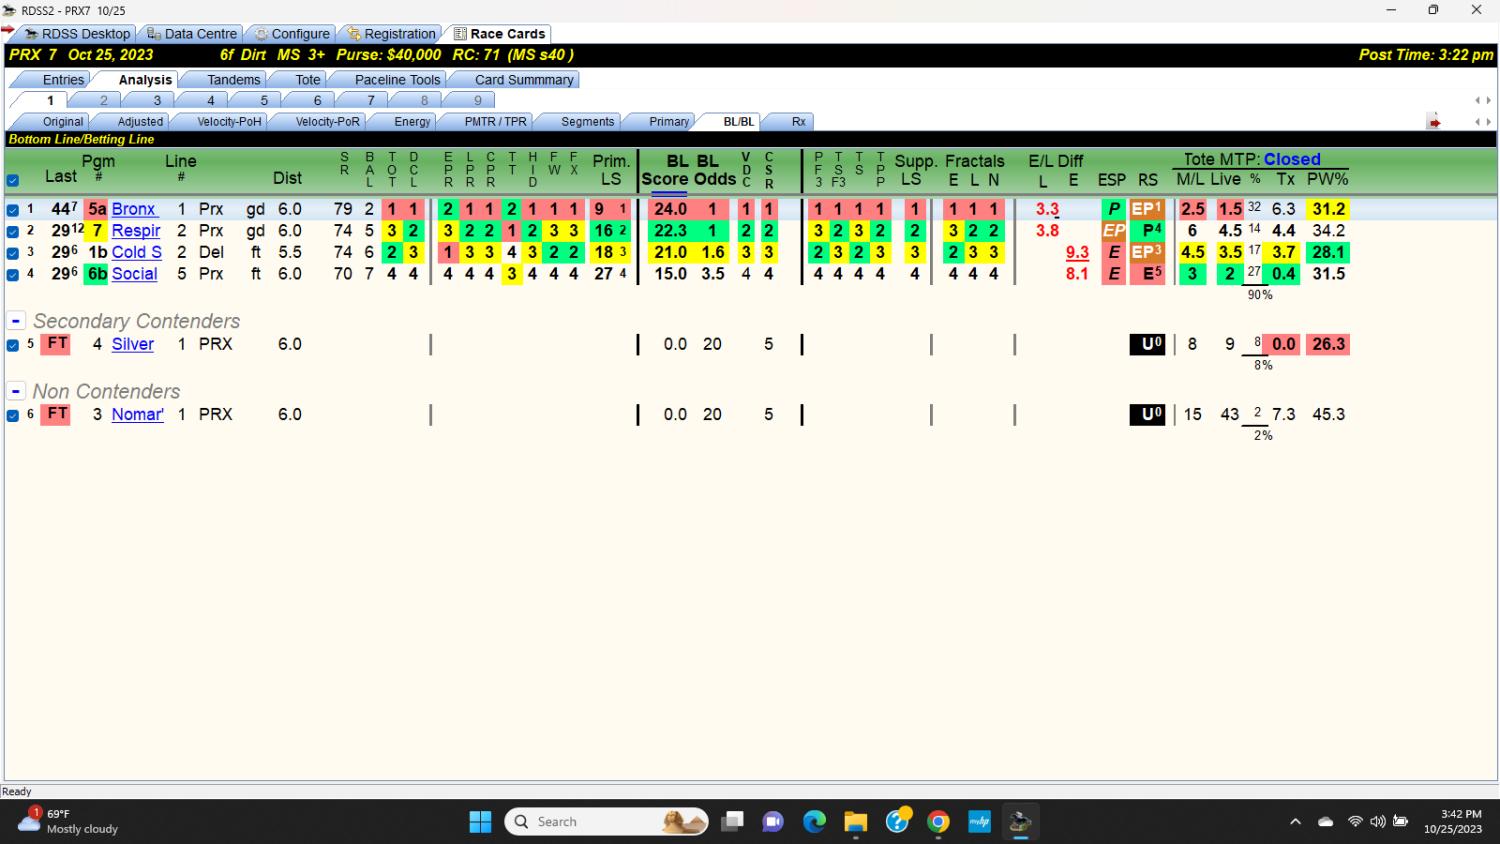Open the Social horse link
Screen dimensions: 1500x844
[x=135, y=274]
